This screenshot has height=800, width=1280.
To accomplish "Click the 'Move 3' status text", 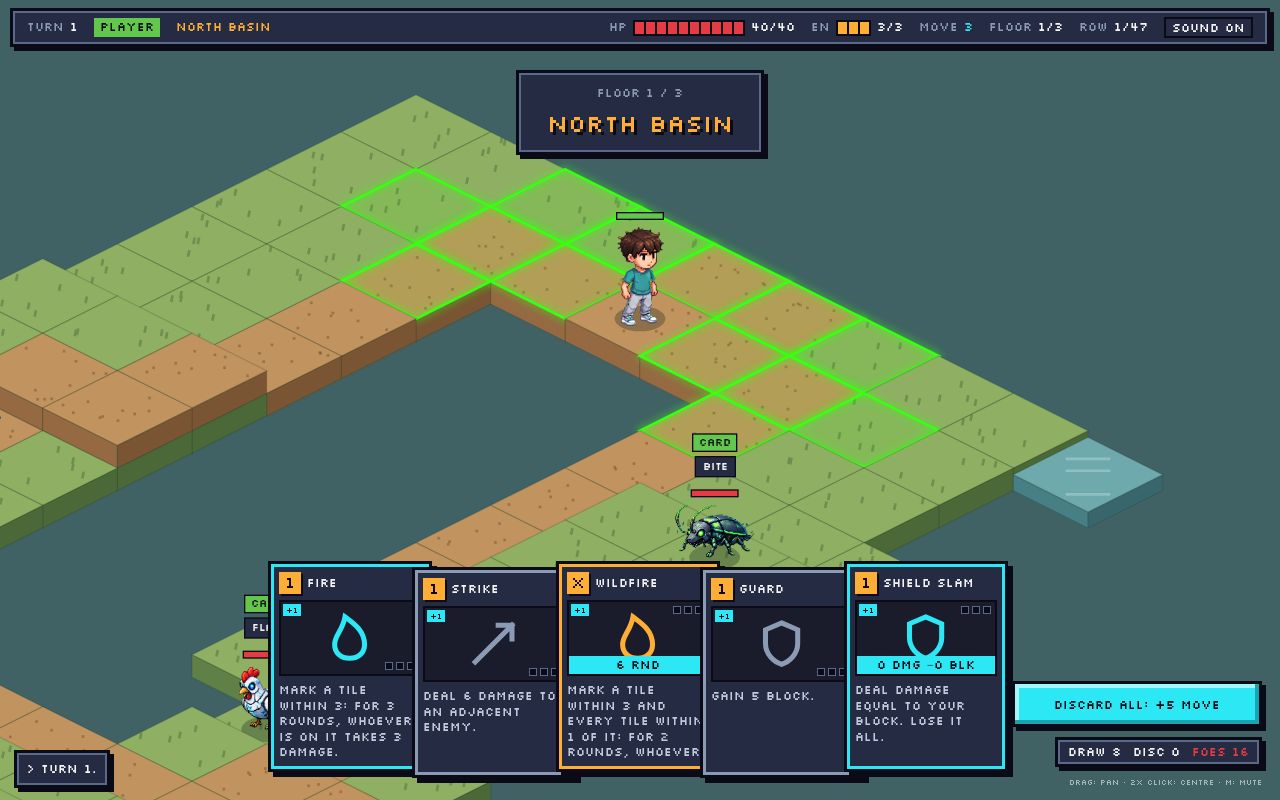I will click(x=946, y=27).
